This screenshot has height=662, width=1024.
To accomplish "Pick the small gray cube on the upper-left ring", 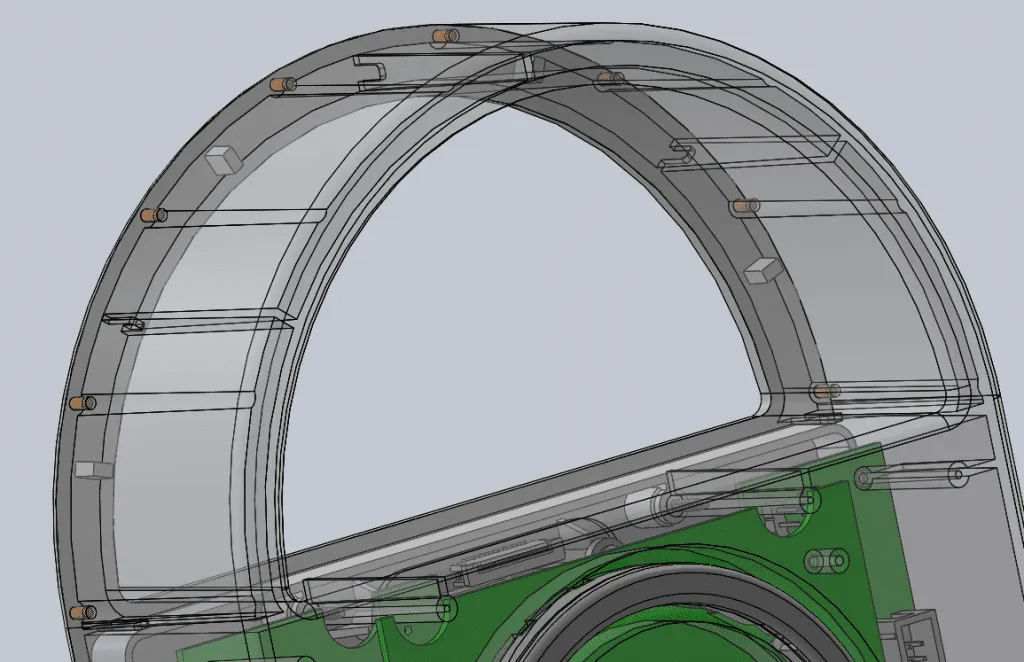I will pyautogui.click(x=222, y=159).
